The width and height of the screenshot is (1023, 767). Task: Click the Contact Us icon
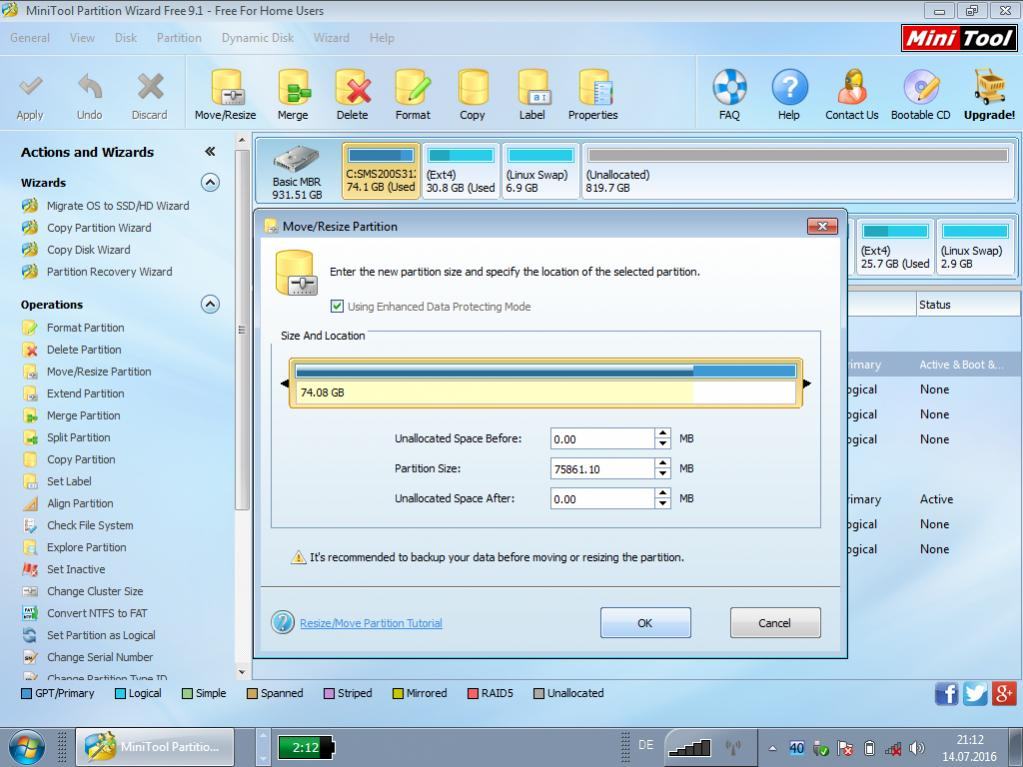pyautogui.click(x=851, y=87)
